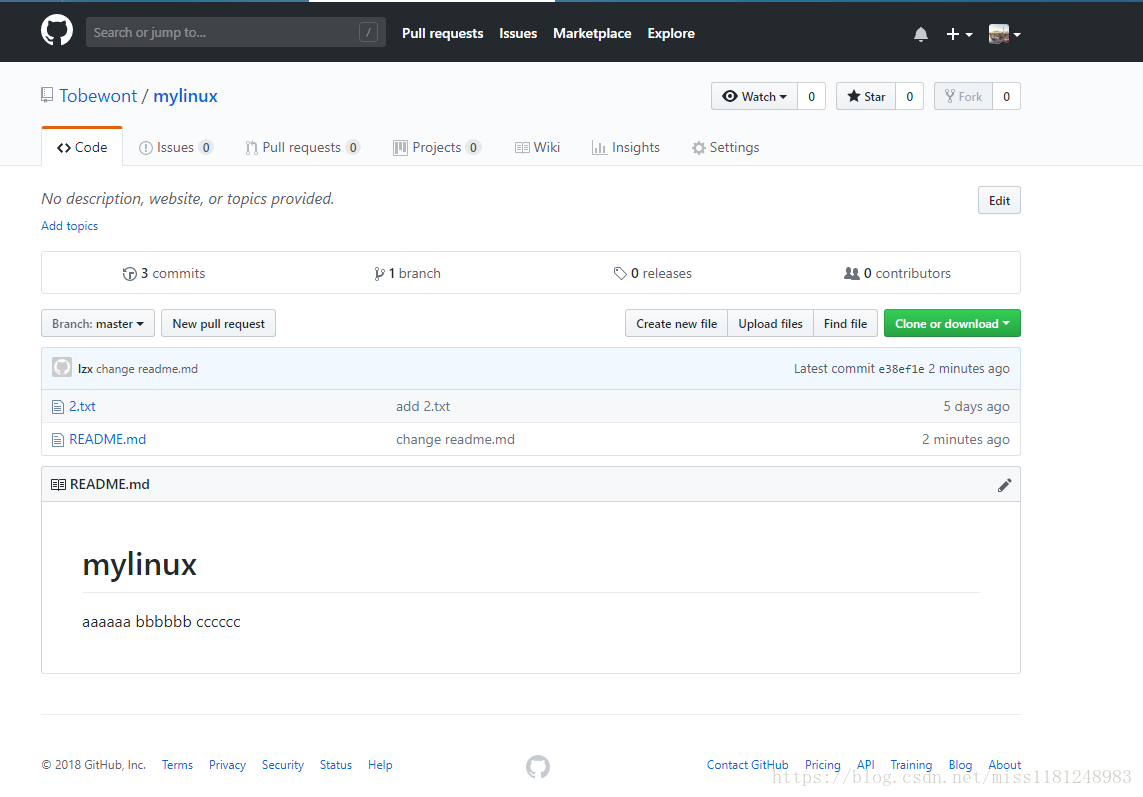
Task: Open Contact GitHub footer link
Action: [x=747, y=765]
